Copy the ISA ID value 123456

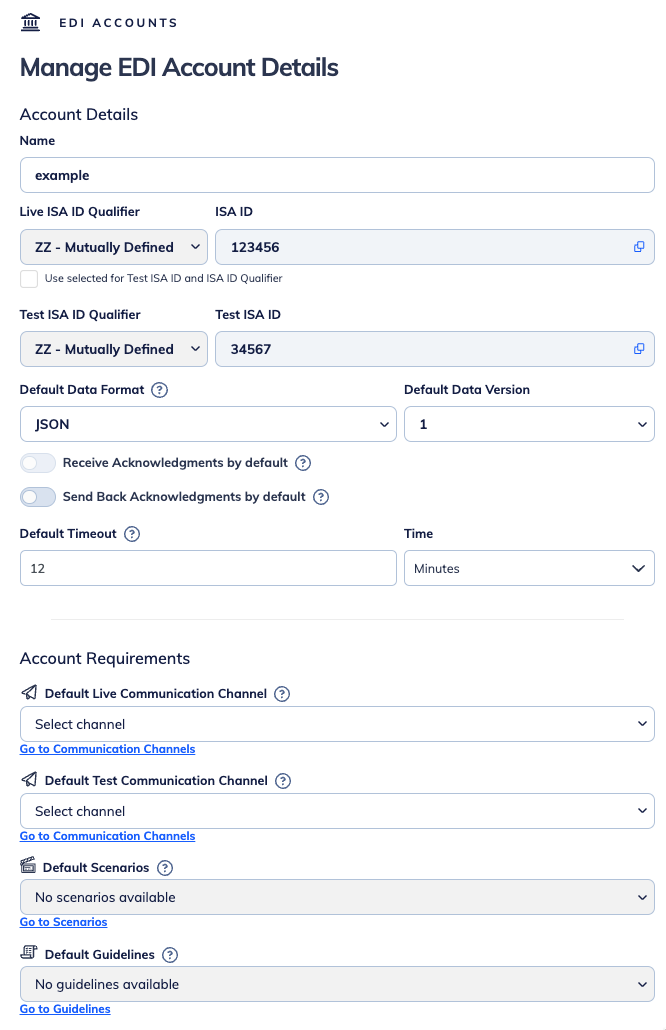pos(638,247)
